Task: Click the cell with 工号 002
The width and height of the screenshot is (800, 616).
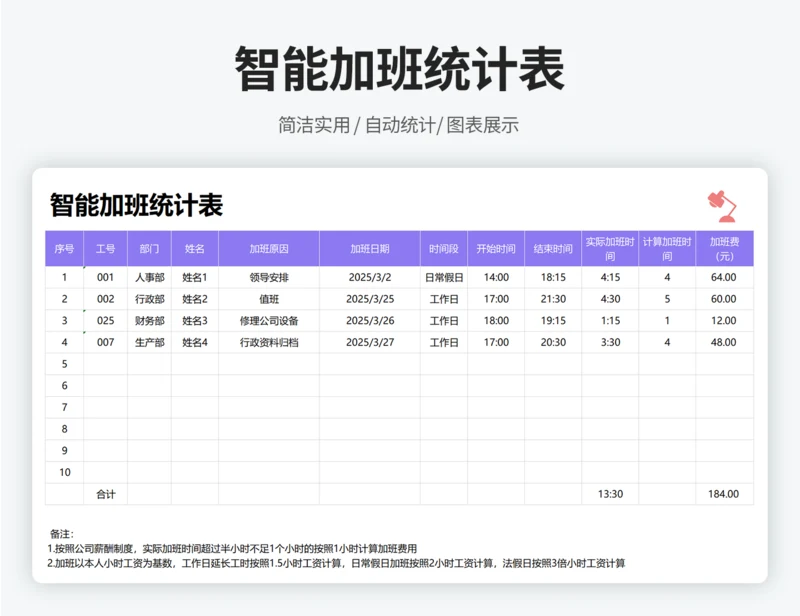Action: (106, 299)
